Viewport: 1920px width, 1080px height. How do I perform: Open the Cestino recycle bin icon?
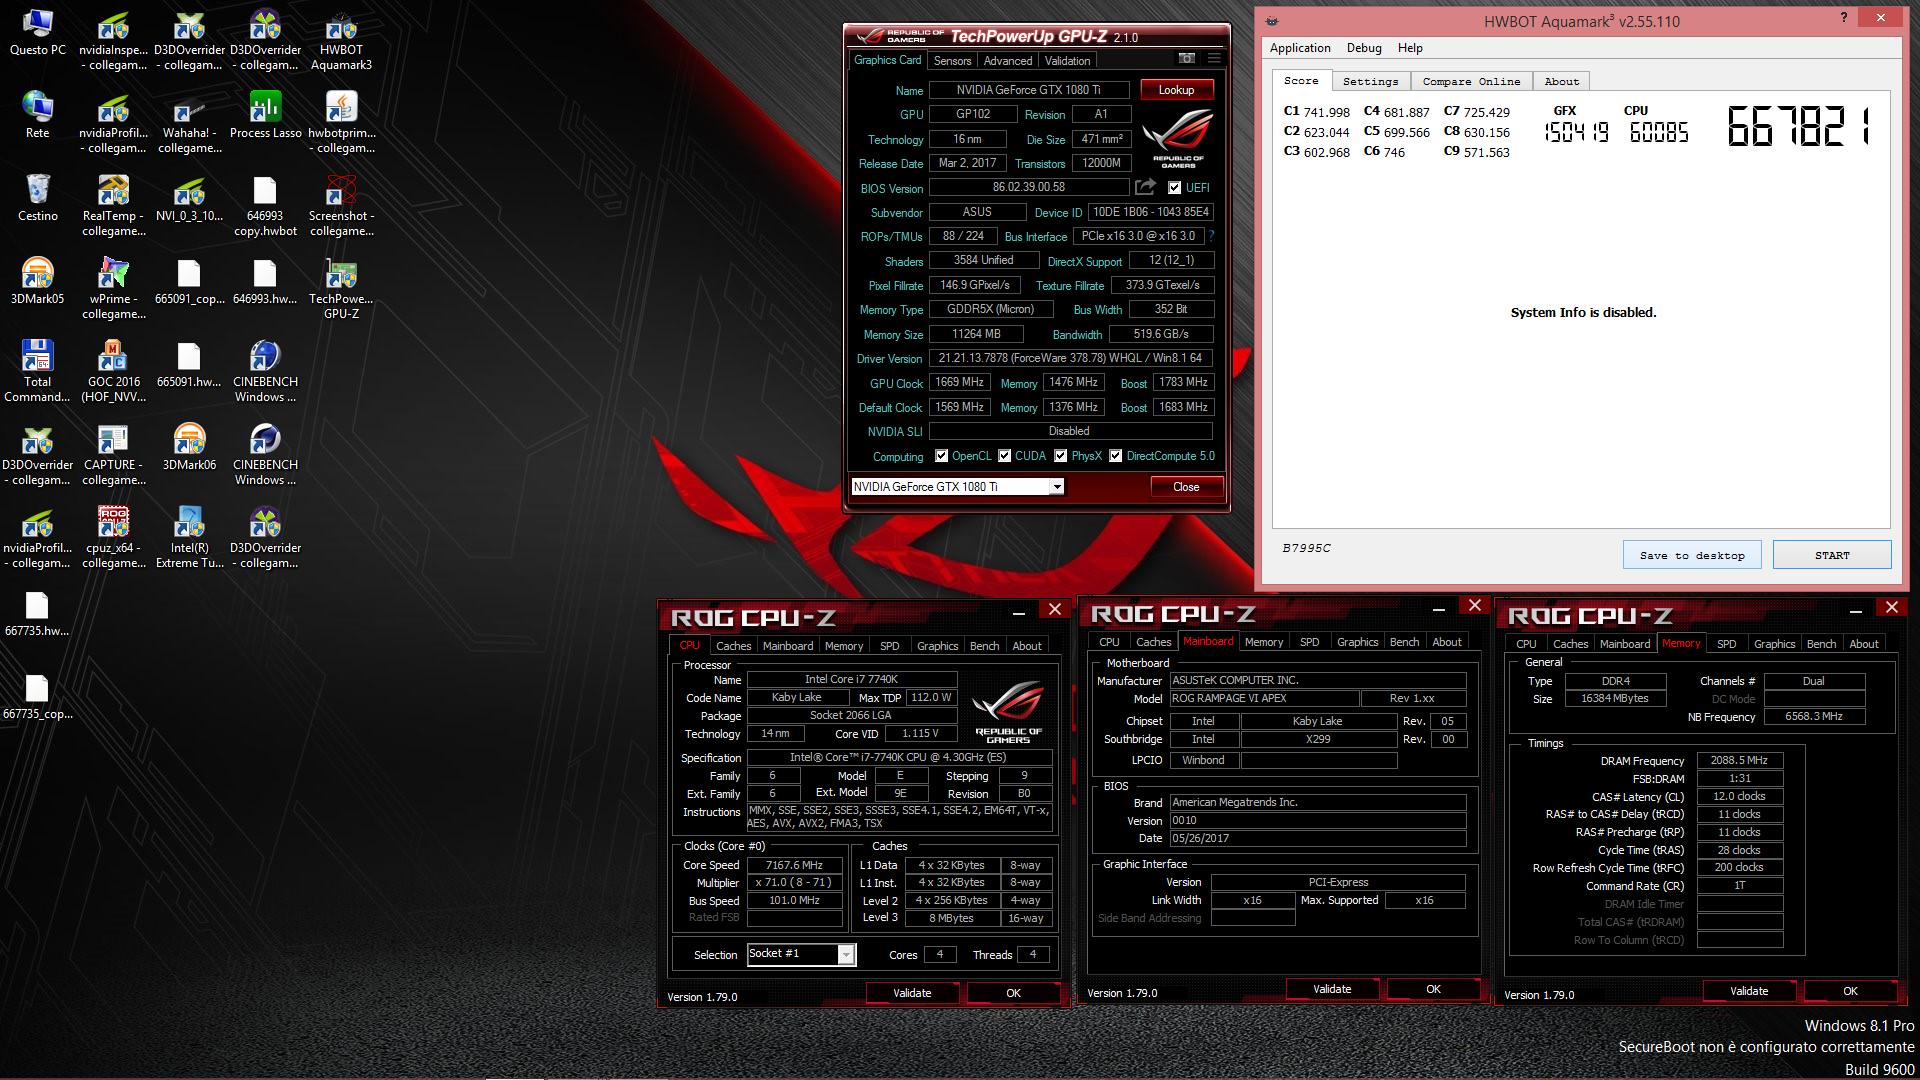point(38,198)
